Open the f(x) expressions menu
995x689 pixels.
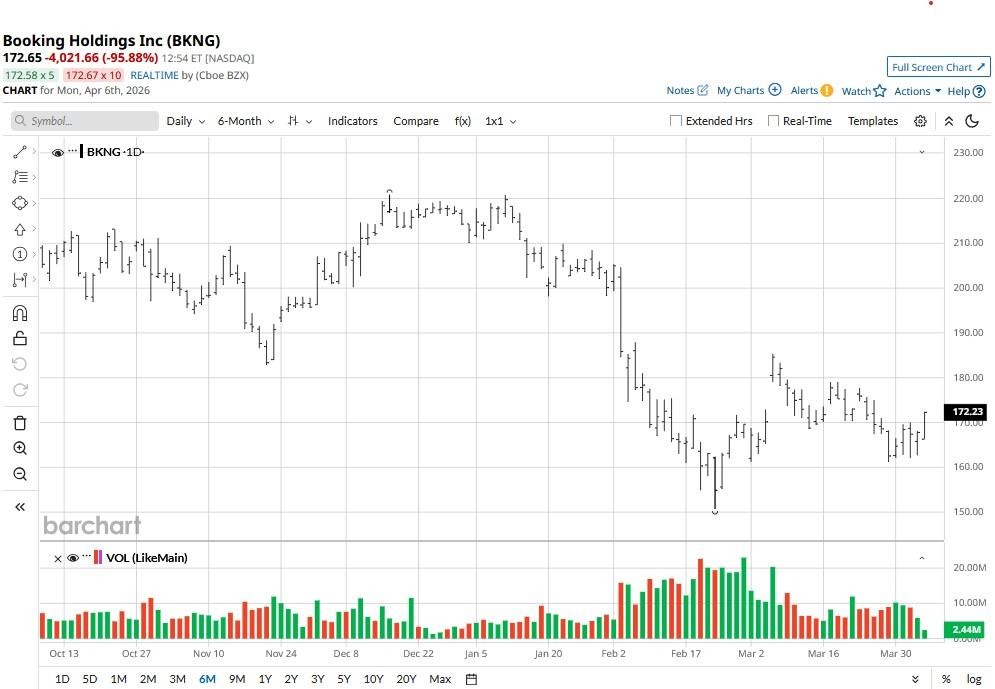pyautogui.click(x=463, y=121)
